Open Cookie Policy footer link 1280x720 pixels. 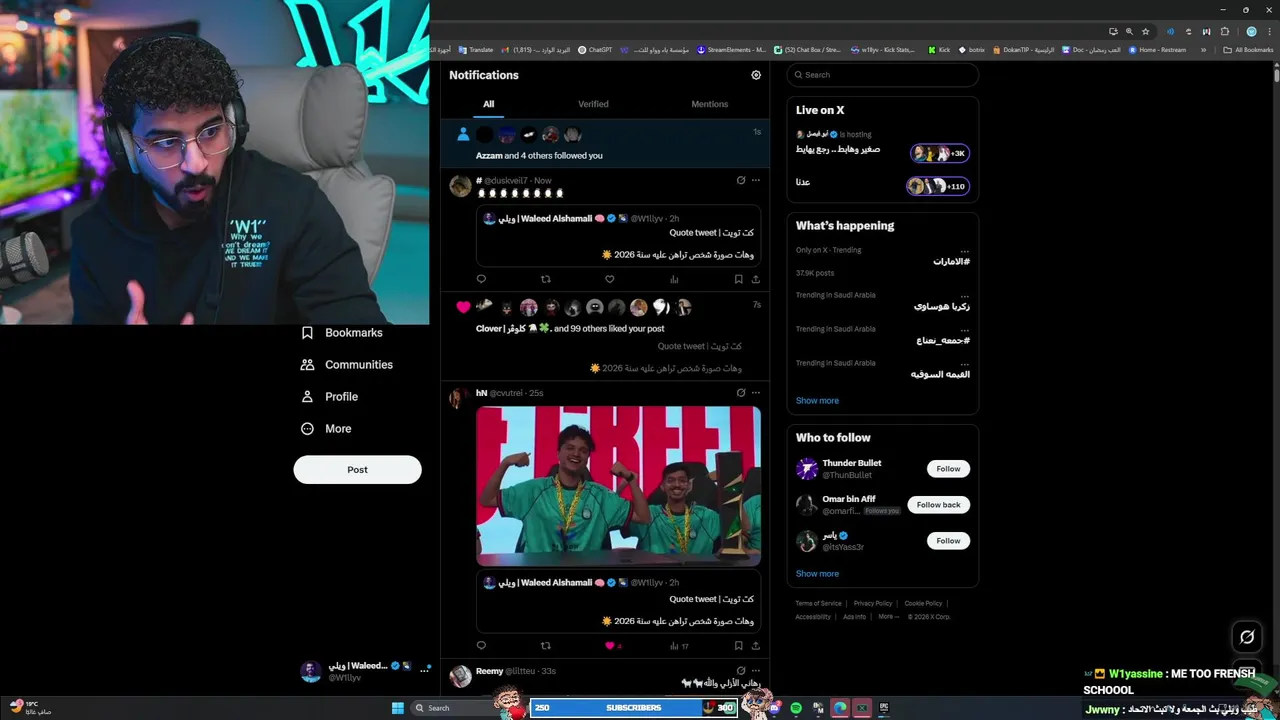click(923, 604)
